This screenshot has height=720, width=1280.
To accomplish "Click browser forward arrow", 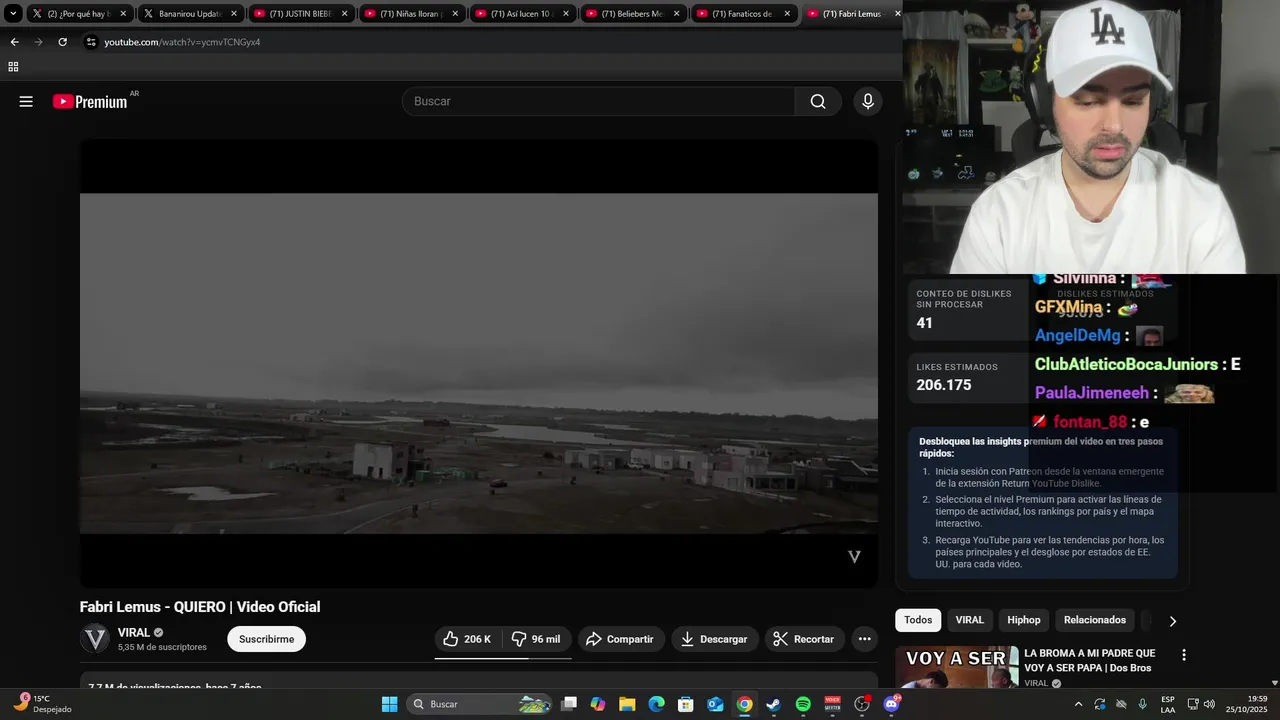I will pyautogui.click(x=38, y=42).
